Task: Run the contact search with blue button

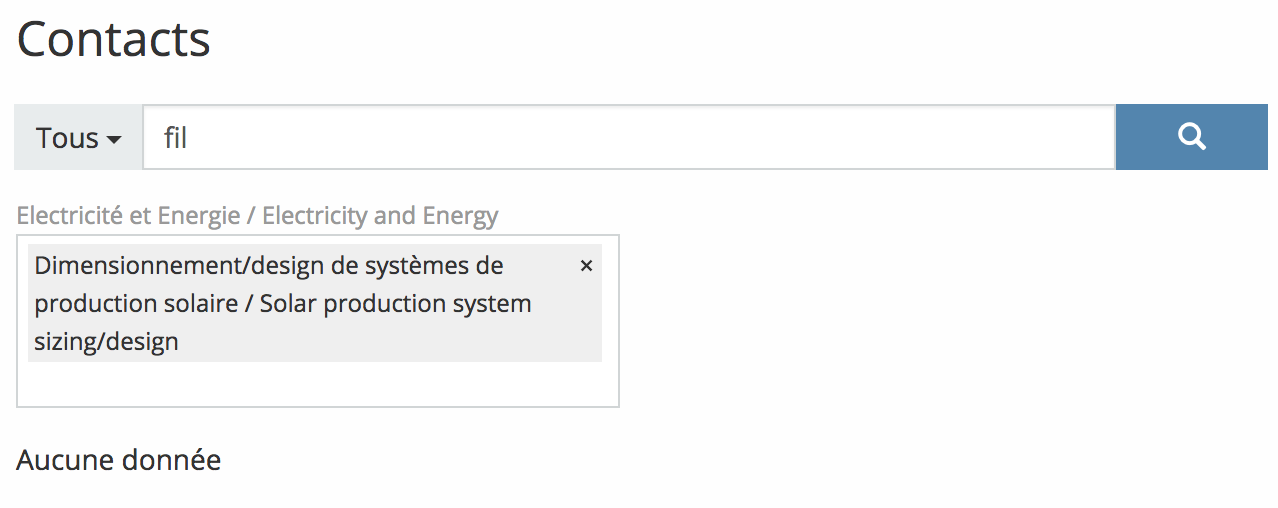Action: tap(1197, 137)
